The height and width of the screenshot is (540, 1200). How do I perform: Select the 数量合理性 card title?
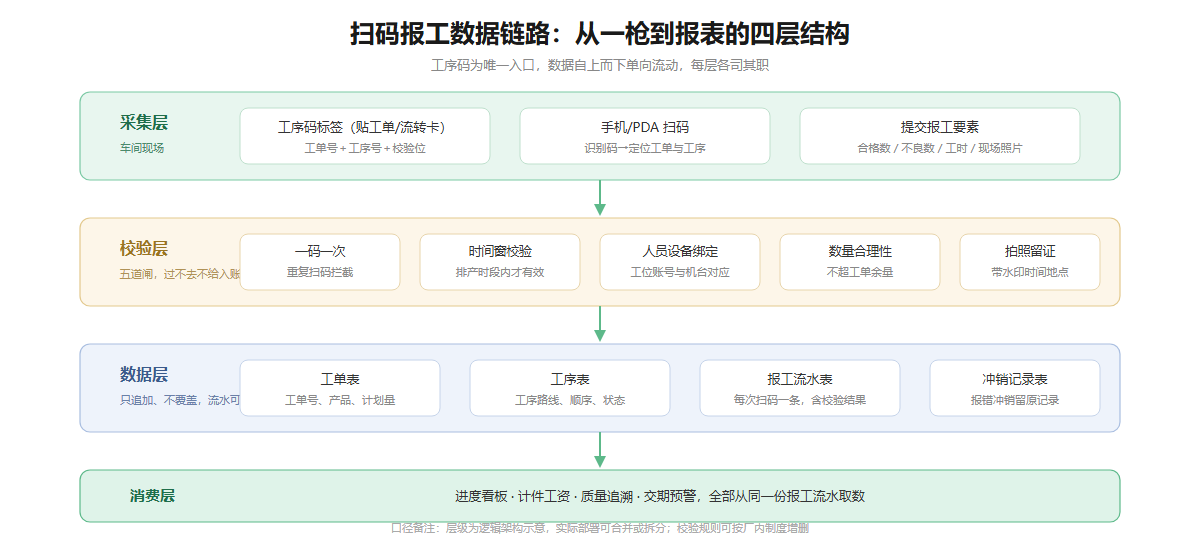point(860,251)
